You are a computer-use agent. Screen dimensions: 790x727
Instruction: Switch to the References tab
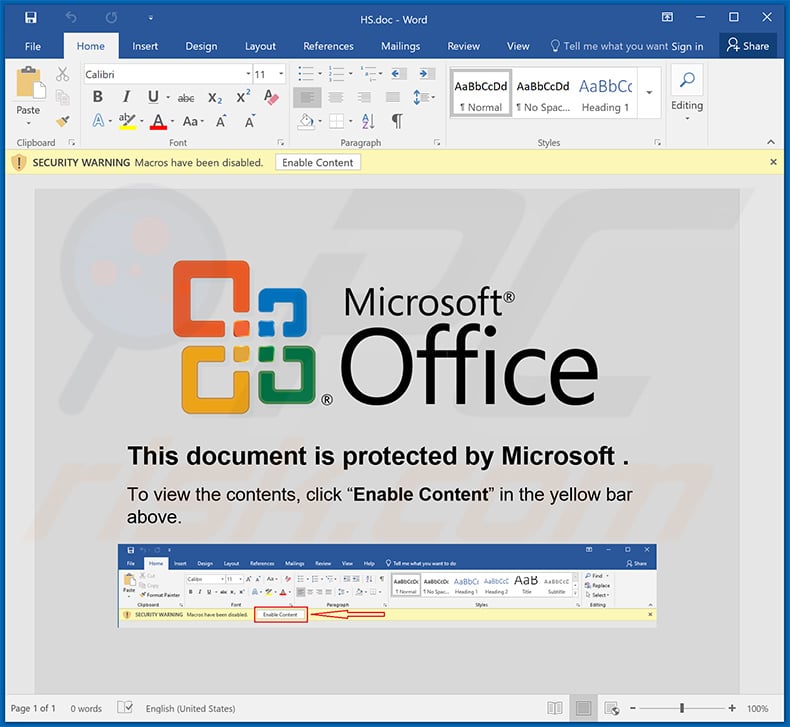(x=328, y=46)
